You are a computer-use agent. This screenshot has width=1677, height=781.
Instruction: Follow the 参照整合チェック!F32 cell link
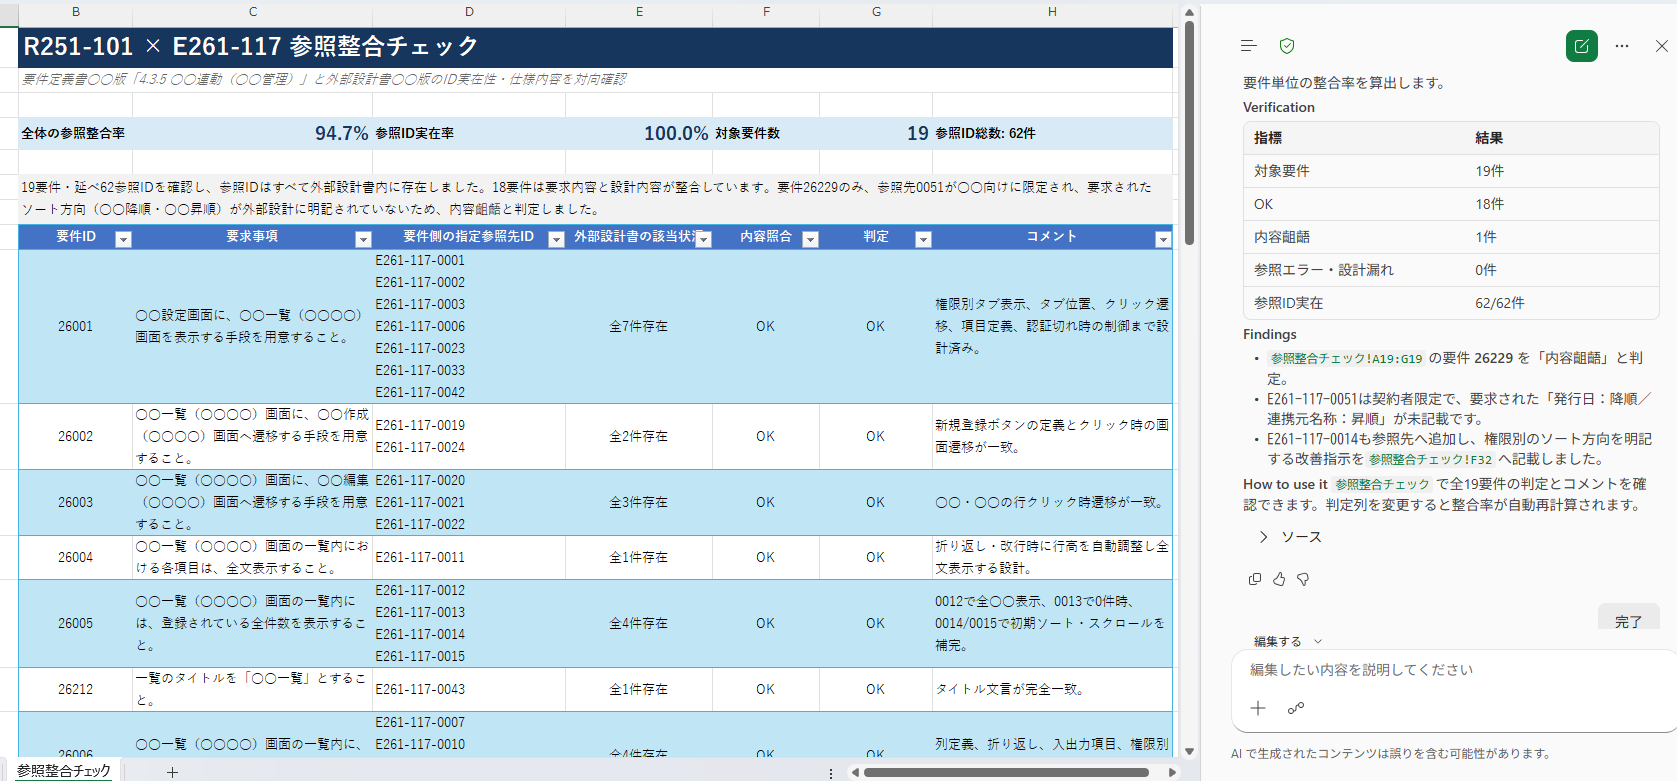pyautogui.click(x=1430, y=459)
